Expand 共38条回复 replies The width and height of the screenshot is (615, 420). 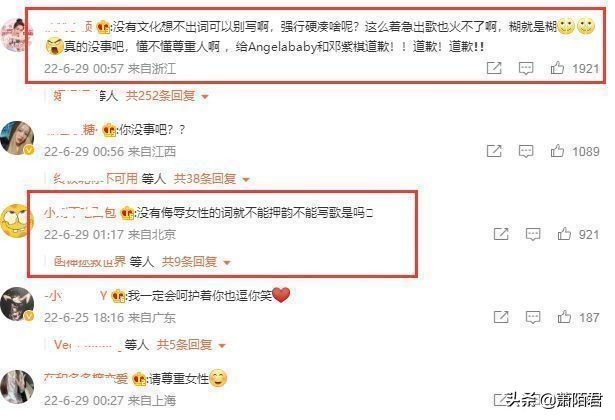click(212, 179)
